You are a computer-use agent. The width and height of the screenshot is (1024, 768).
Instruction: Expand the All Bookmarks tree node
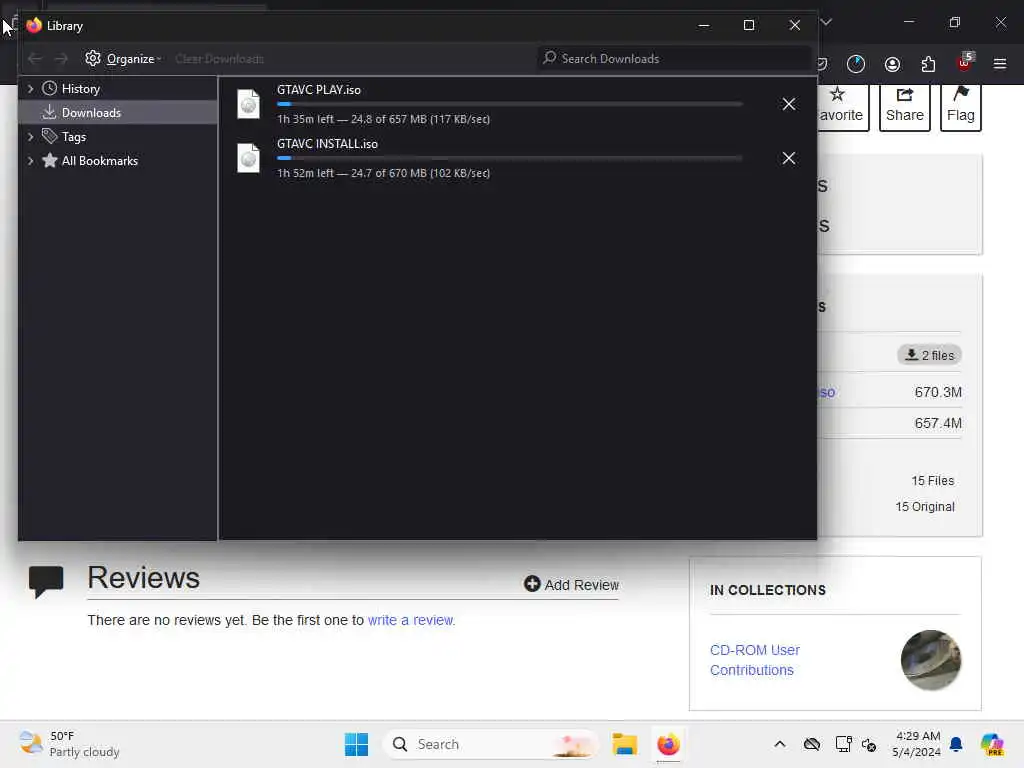30,161
